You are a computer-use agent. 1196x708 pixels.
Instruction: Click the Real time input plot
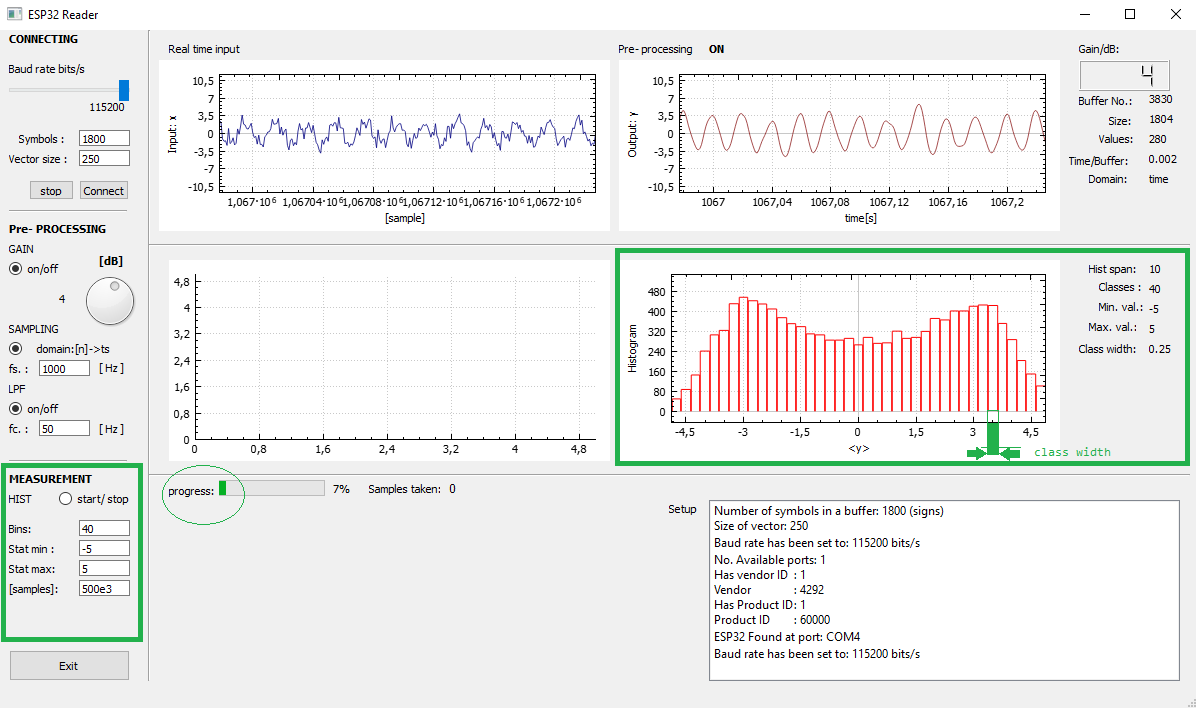[x=384, y=146]
